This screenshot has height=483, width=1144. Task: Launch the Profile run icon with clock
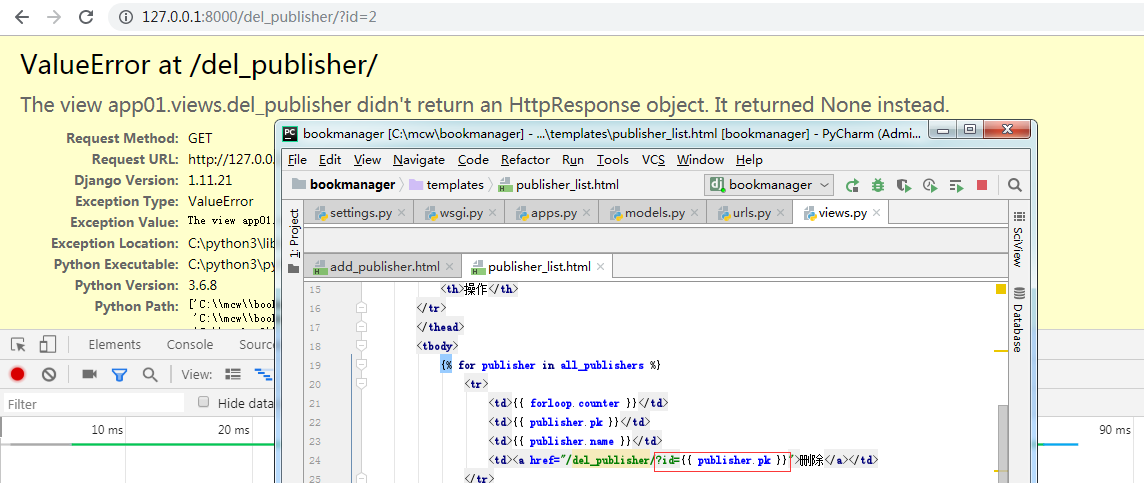point(930,185)
